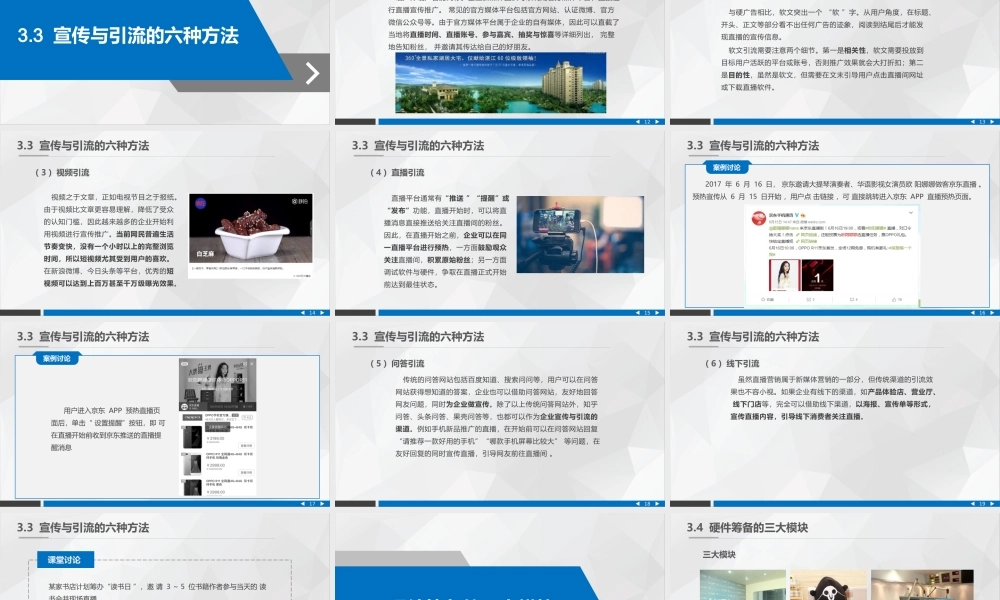
Task: Click the comment icon under the Weibo post
Action: click(853, 298)
